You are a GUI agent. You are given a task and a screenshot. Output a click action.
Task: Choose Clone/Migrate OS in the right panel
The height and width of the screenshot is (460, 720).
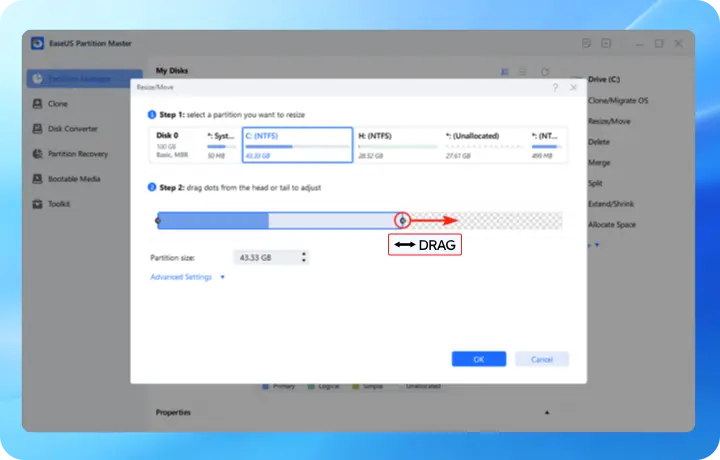(x=618, y=101)
